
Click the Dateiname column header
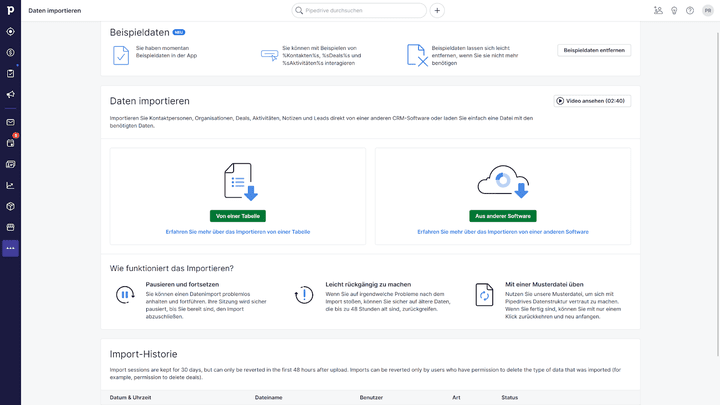pos(269,398)
